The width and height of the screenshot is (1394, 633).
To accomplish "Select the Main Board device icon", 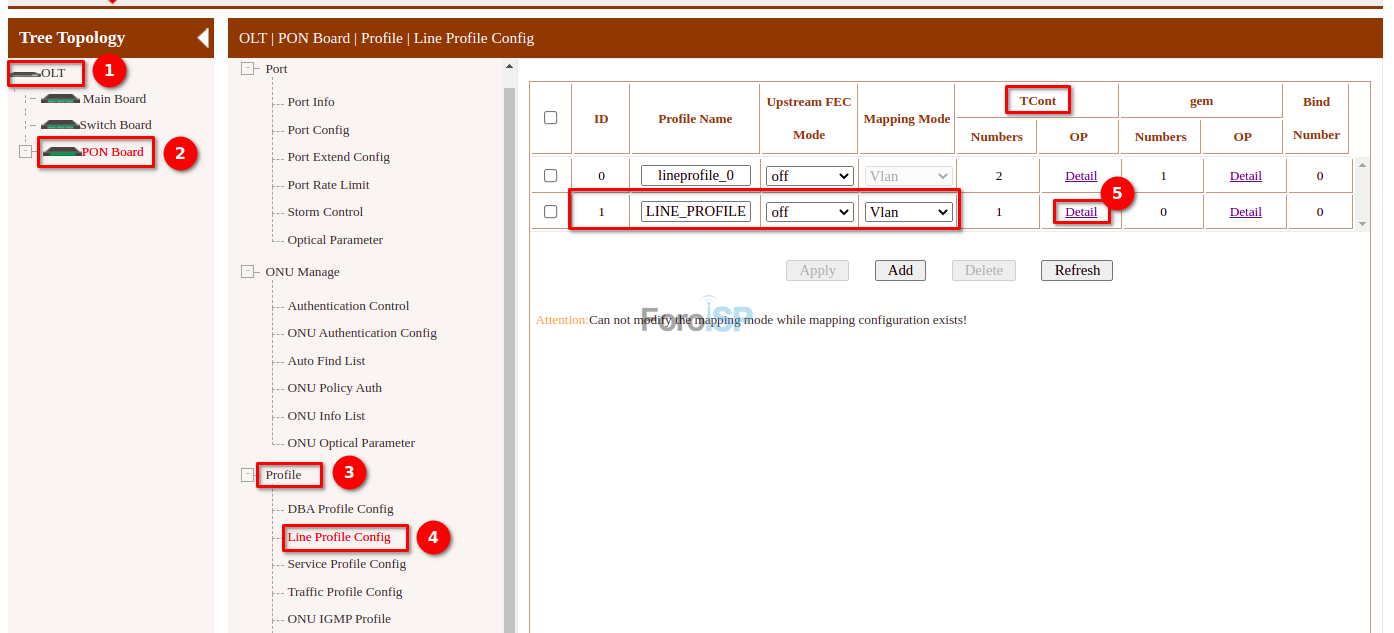I will point(61,99).
